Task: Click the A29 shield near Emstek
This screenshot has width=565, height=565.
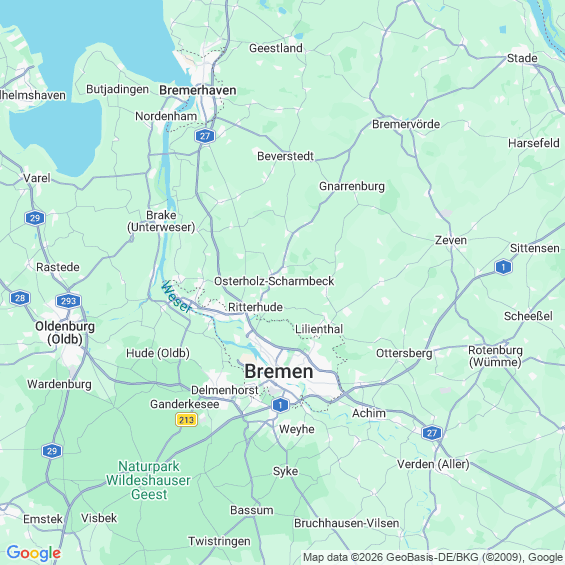Action: [52, 451]
